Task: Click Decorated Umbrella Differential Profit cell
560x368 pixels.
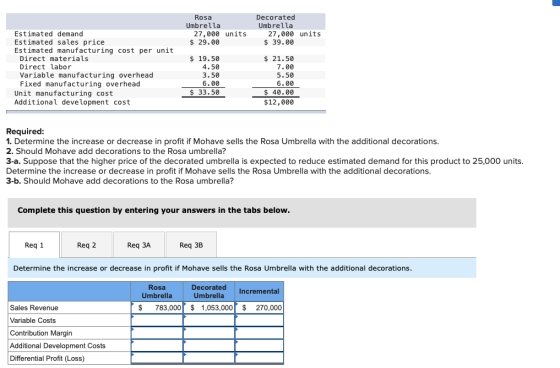Action: click(209, 358)
